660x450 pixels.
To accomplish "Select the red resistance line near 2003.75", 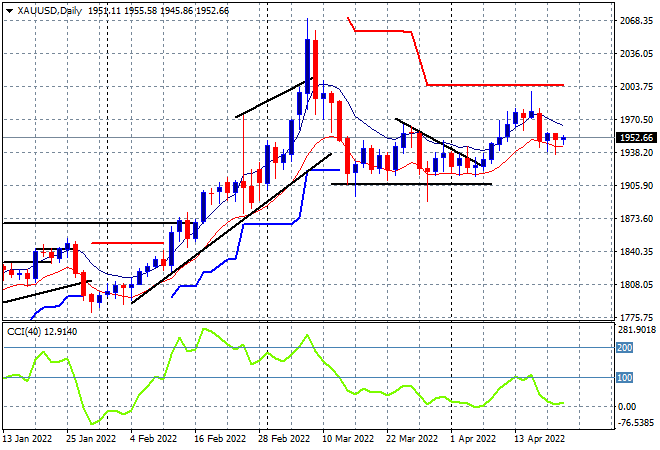I will (495, 85).
